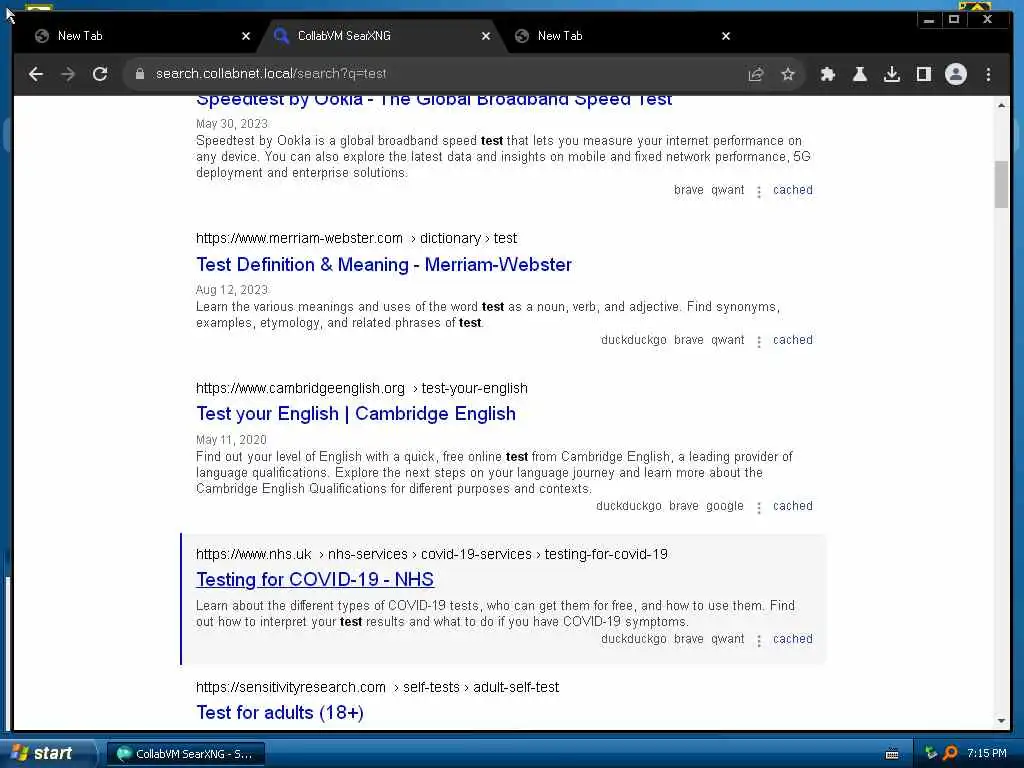Open the profile avatar icon
This screenshot has height=768, width=1024.
(955, 74)
